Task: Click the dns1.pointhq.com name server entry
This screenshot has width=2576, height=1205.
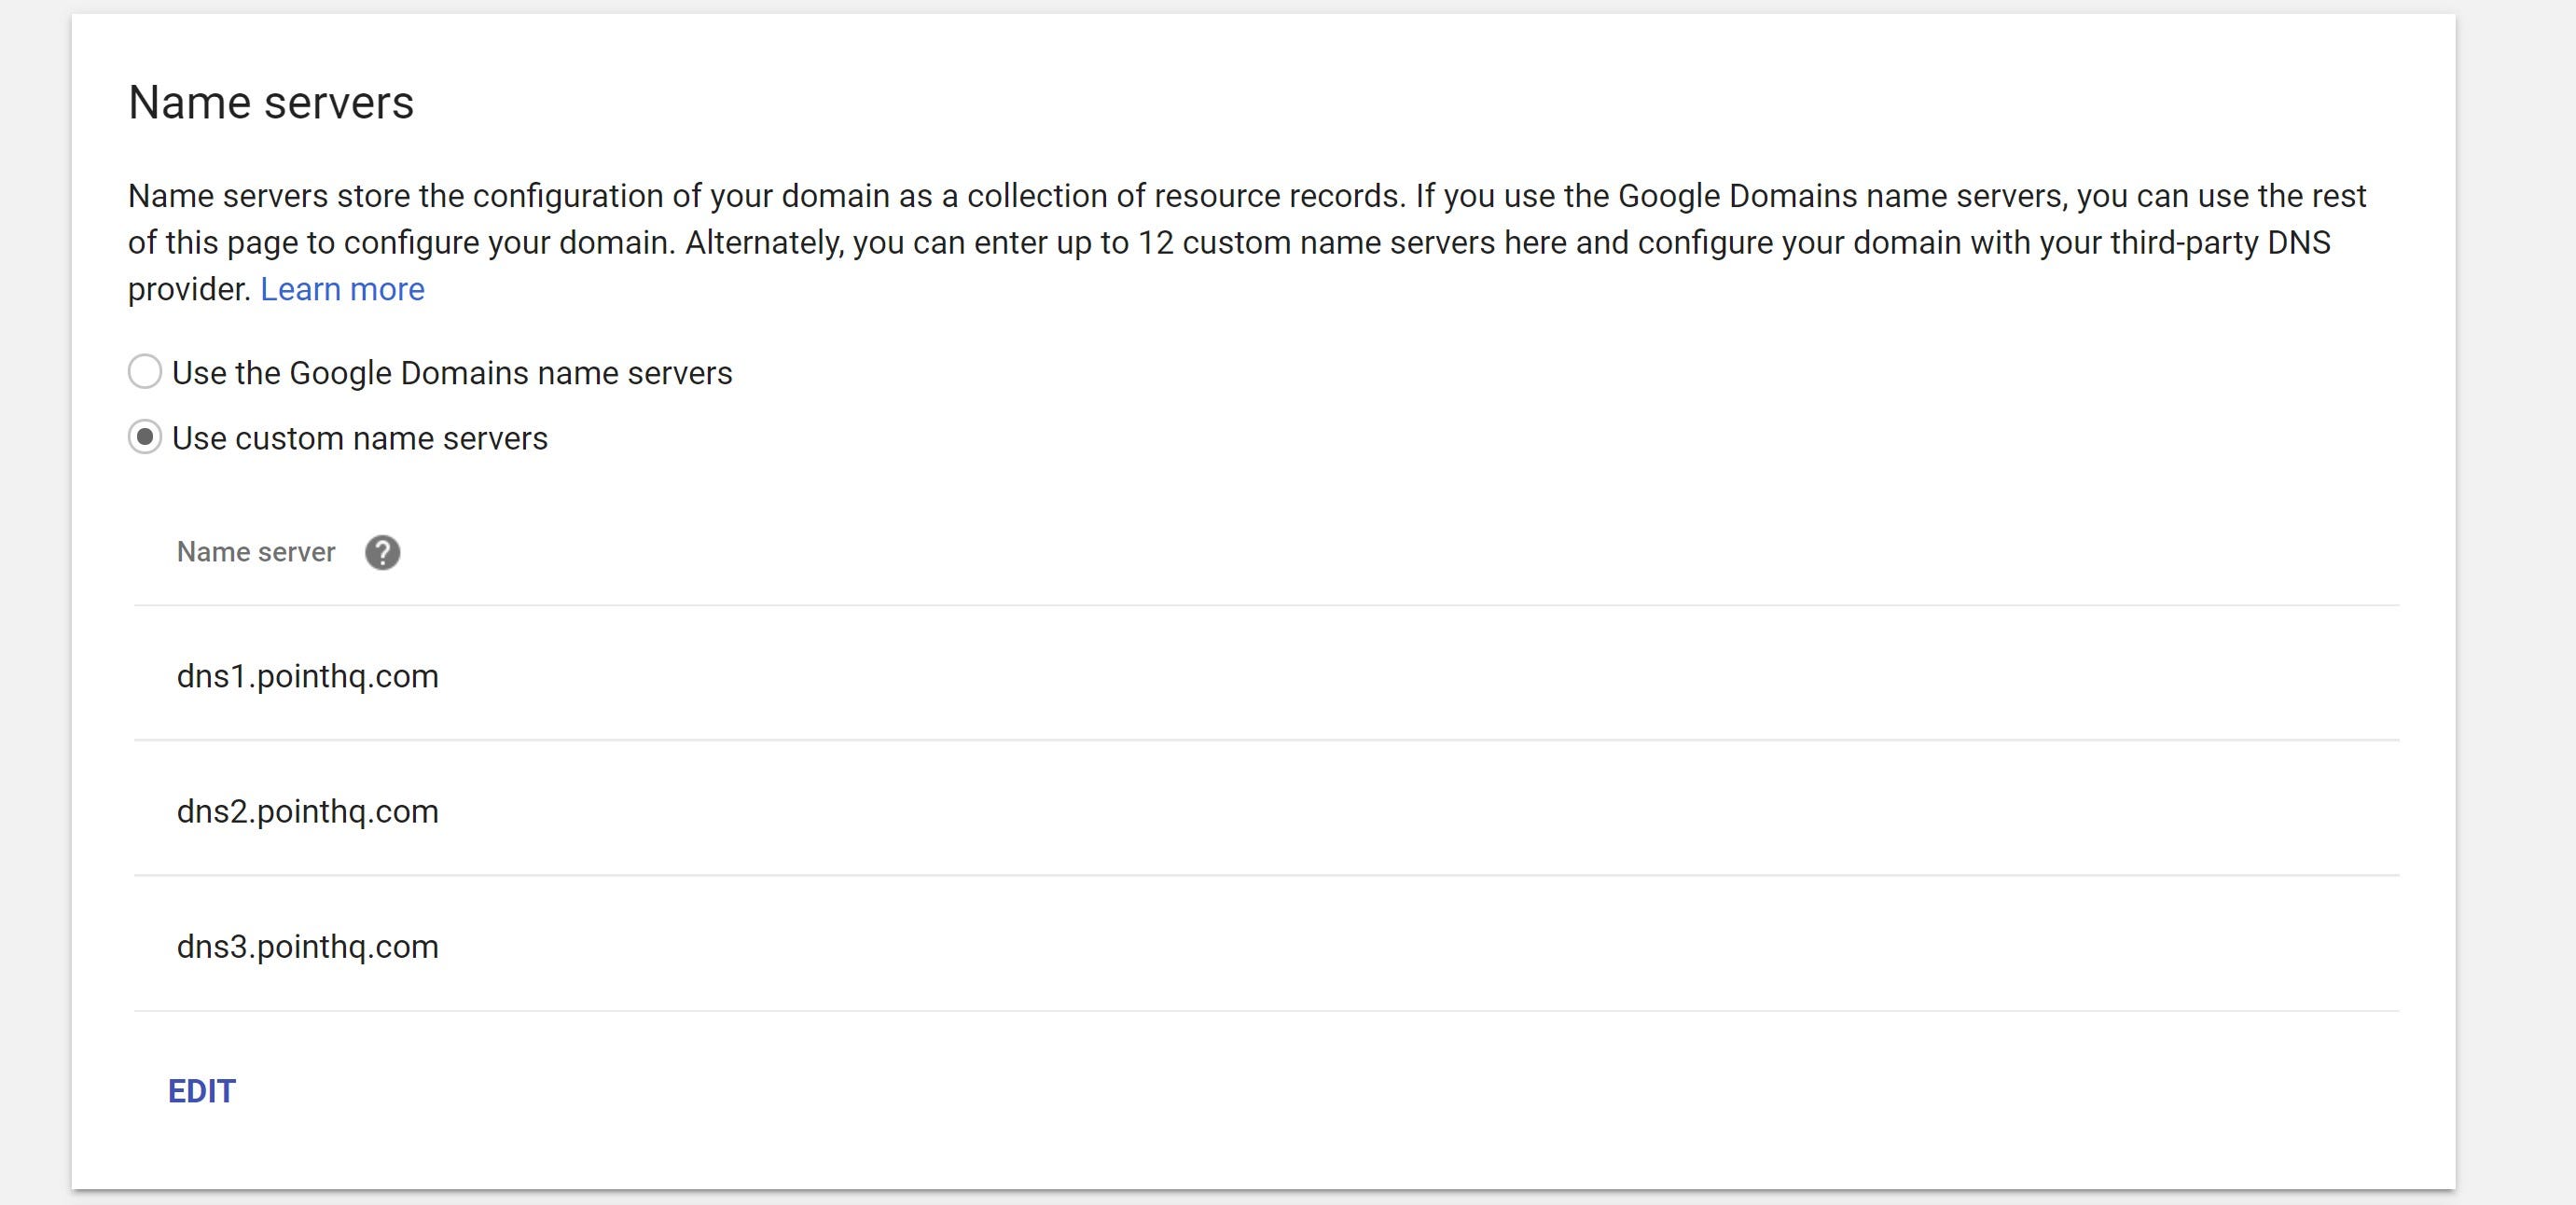Action: pos(308,676)
